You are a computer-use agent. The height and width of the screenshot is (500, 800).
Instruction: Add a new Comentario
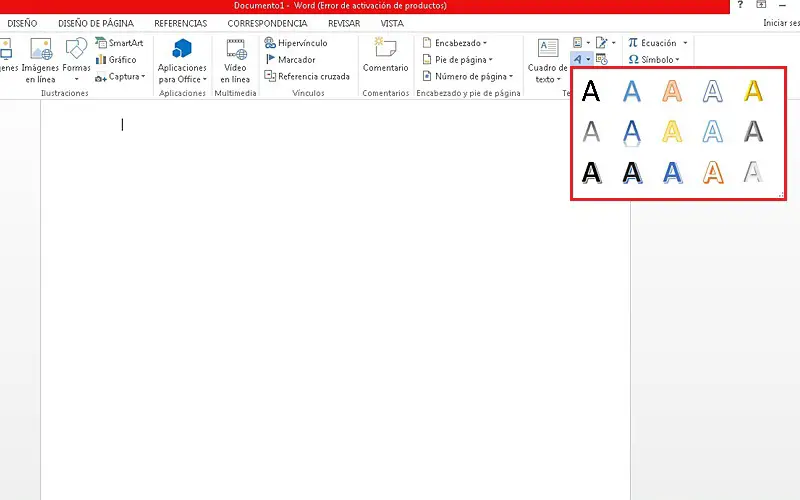coord(386,55)
